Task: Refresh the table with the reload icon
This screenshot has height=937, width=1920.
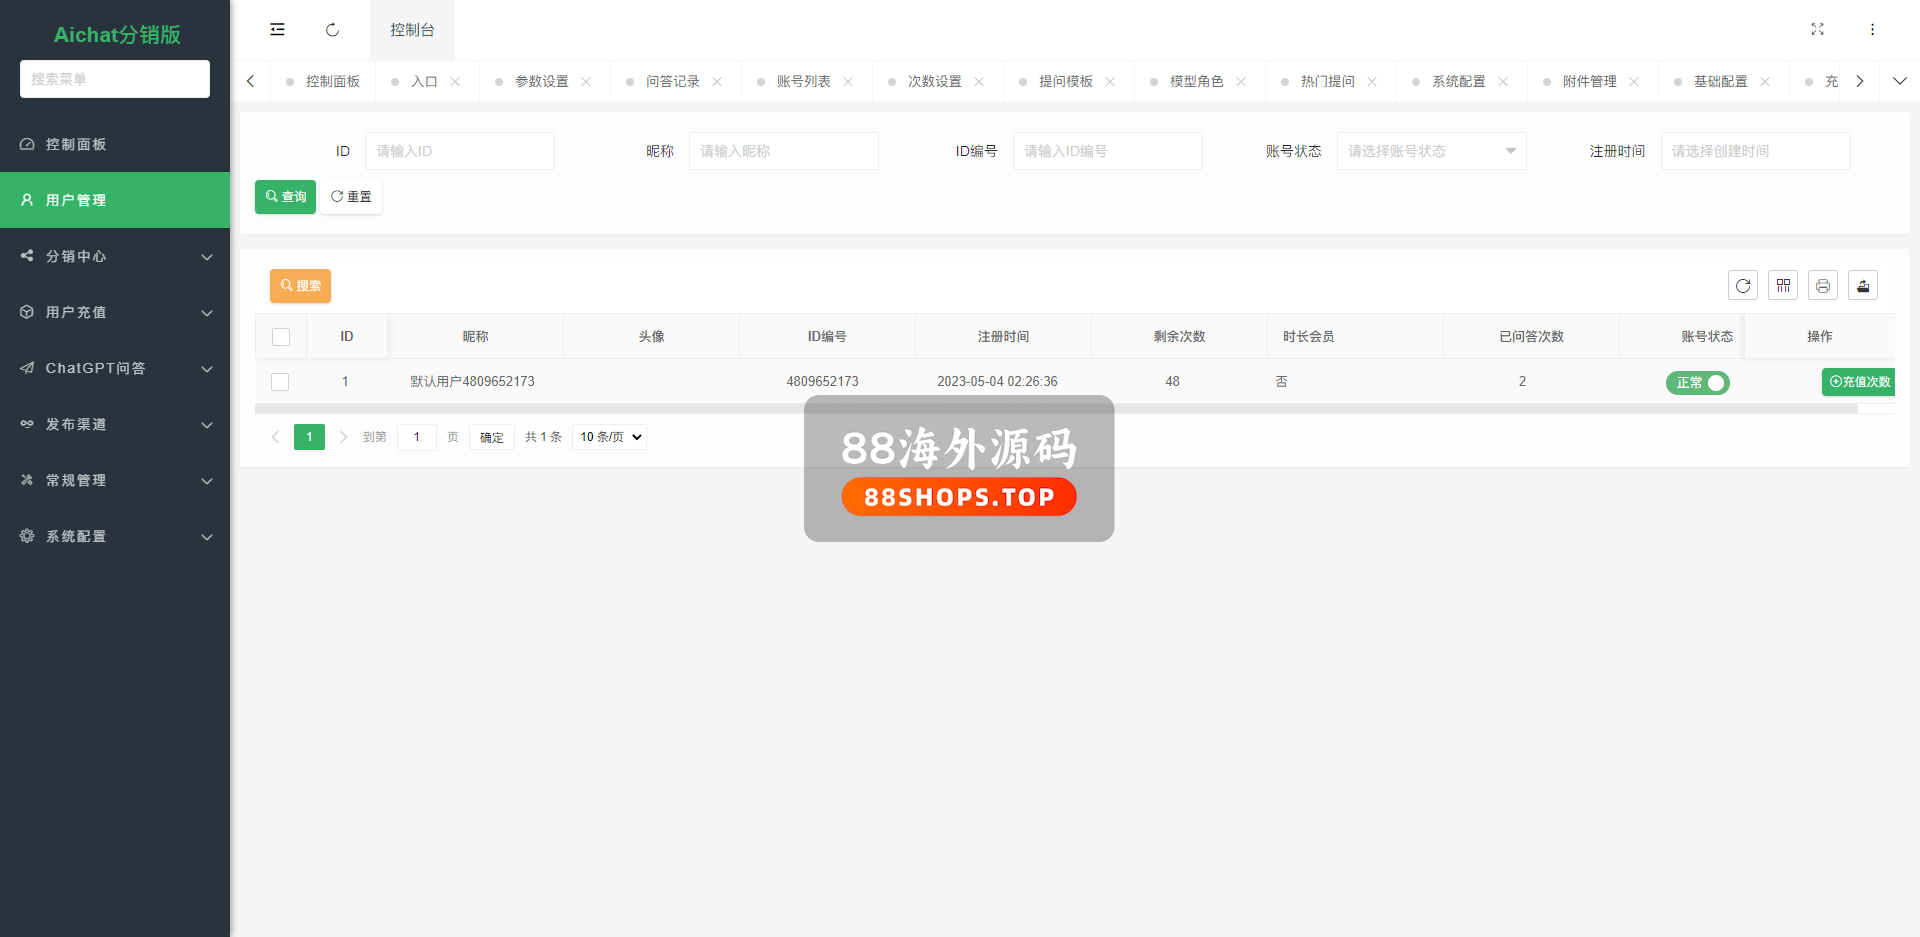Action: (x=1742, y=286)
